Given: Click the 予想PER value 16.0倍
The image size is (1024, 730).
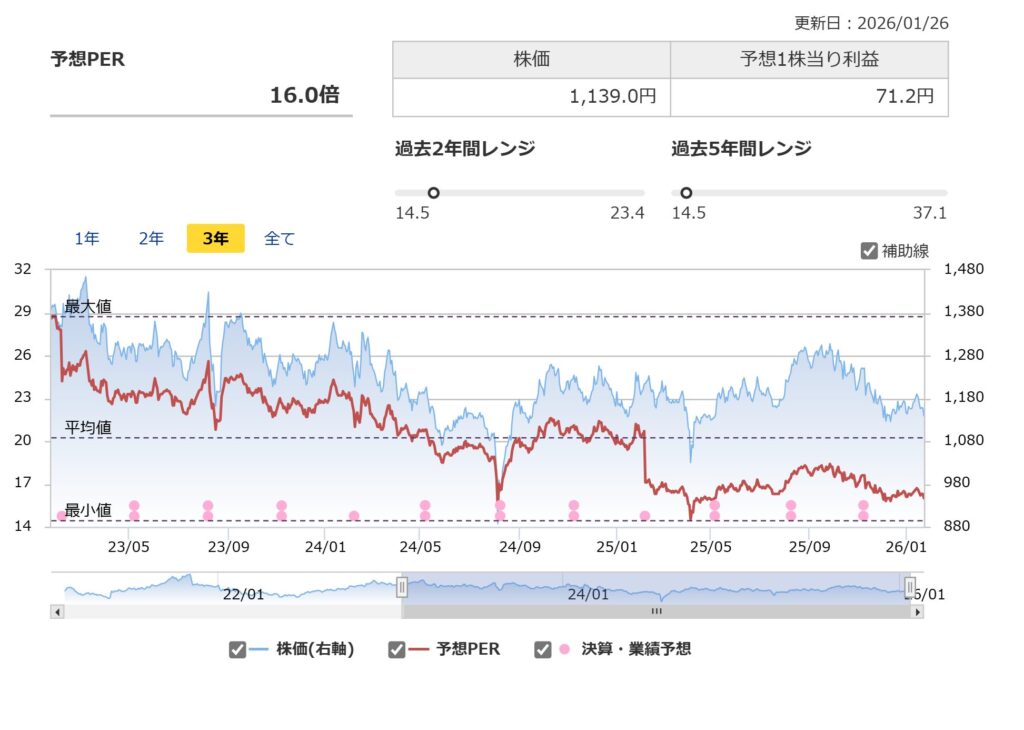Looking at the screenshot, I should [x=306, y=96].
